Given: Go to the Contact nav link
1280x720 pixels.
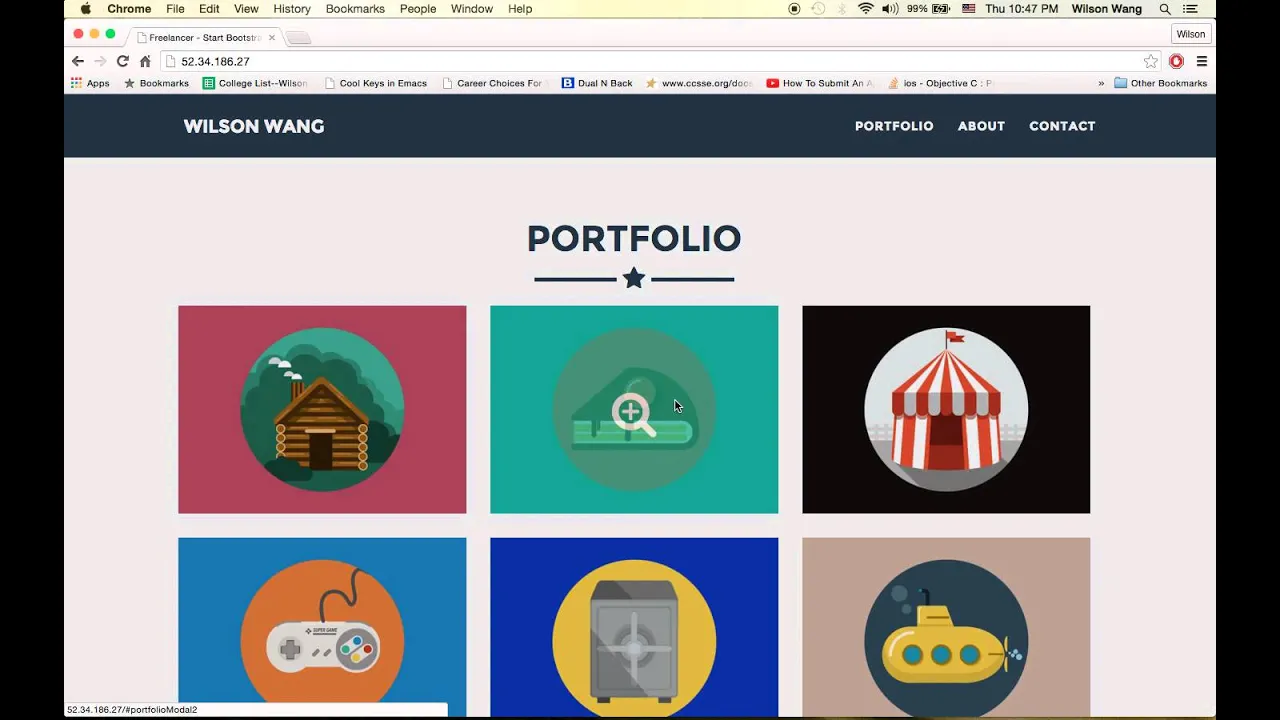Looking at the screenshot, I should 1062,126.
